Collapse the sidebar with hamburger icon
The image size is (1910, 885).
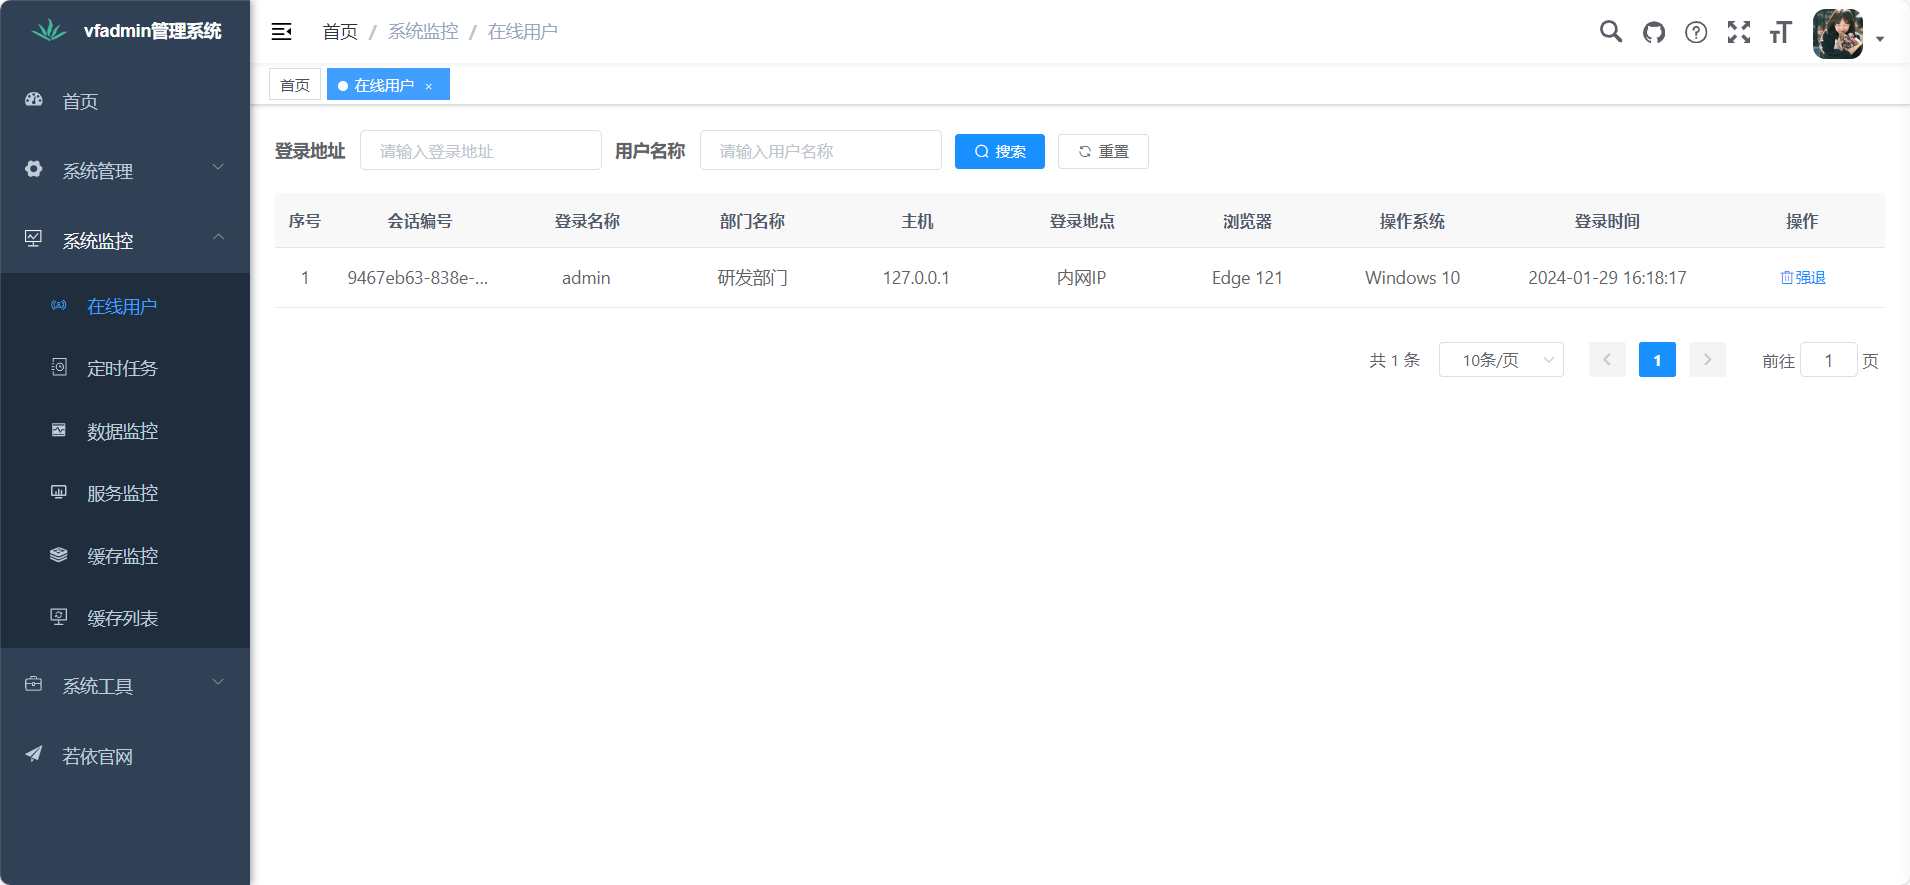282,32
